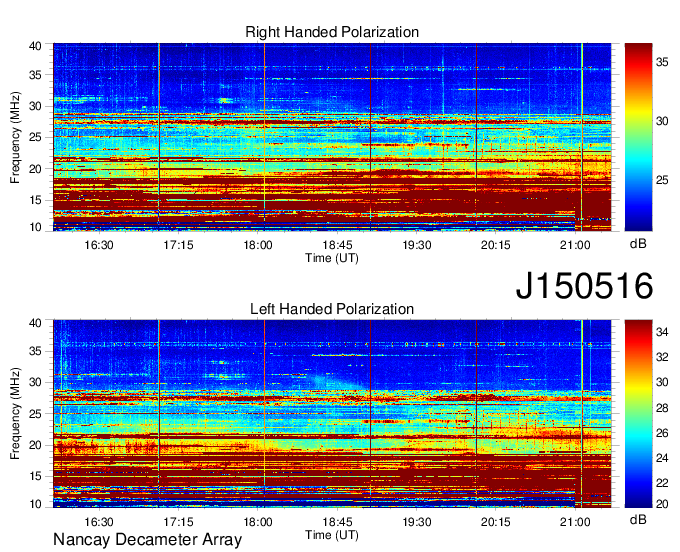Click the 17:15 tick label on lower plot

[x=178, y=522]
